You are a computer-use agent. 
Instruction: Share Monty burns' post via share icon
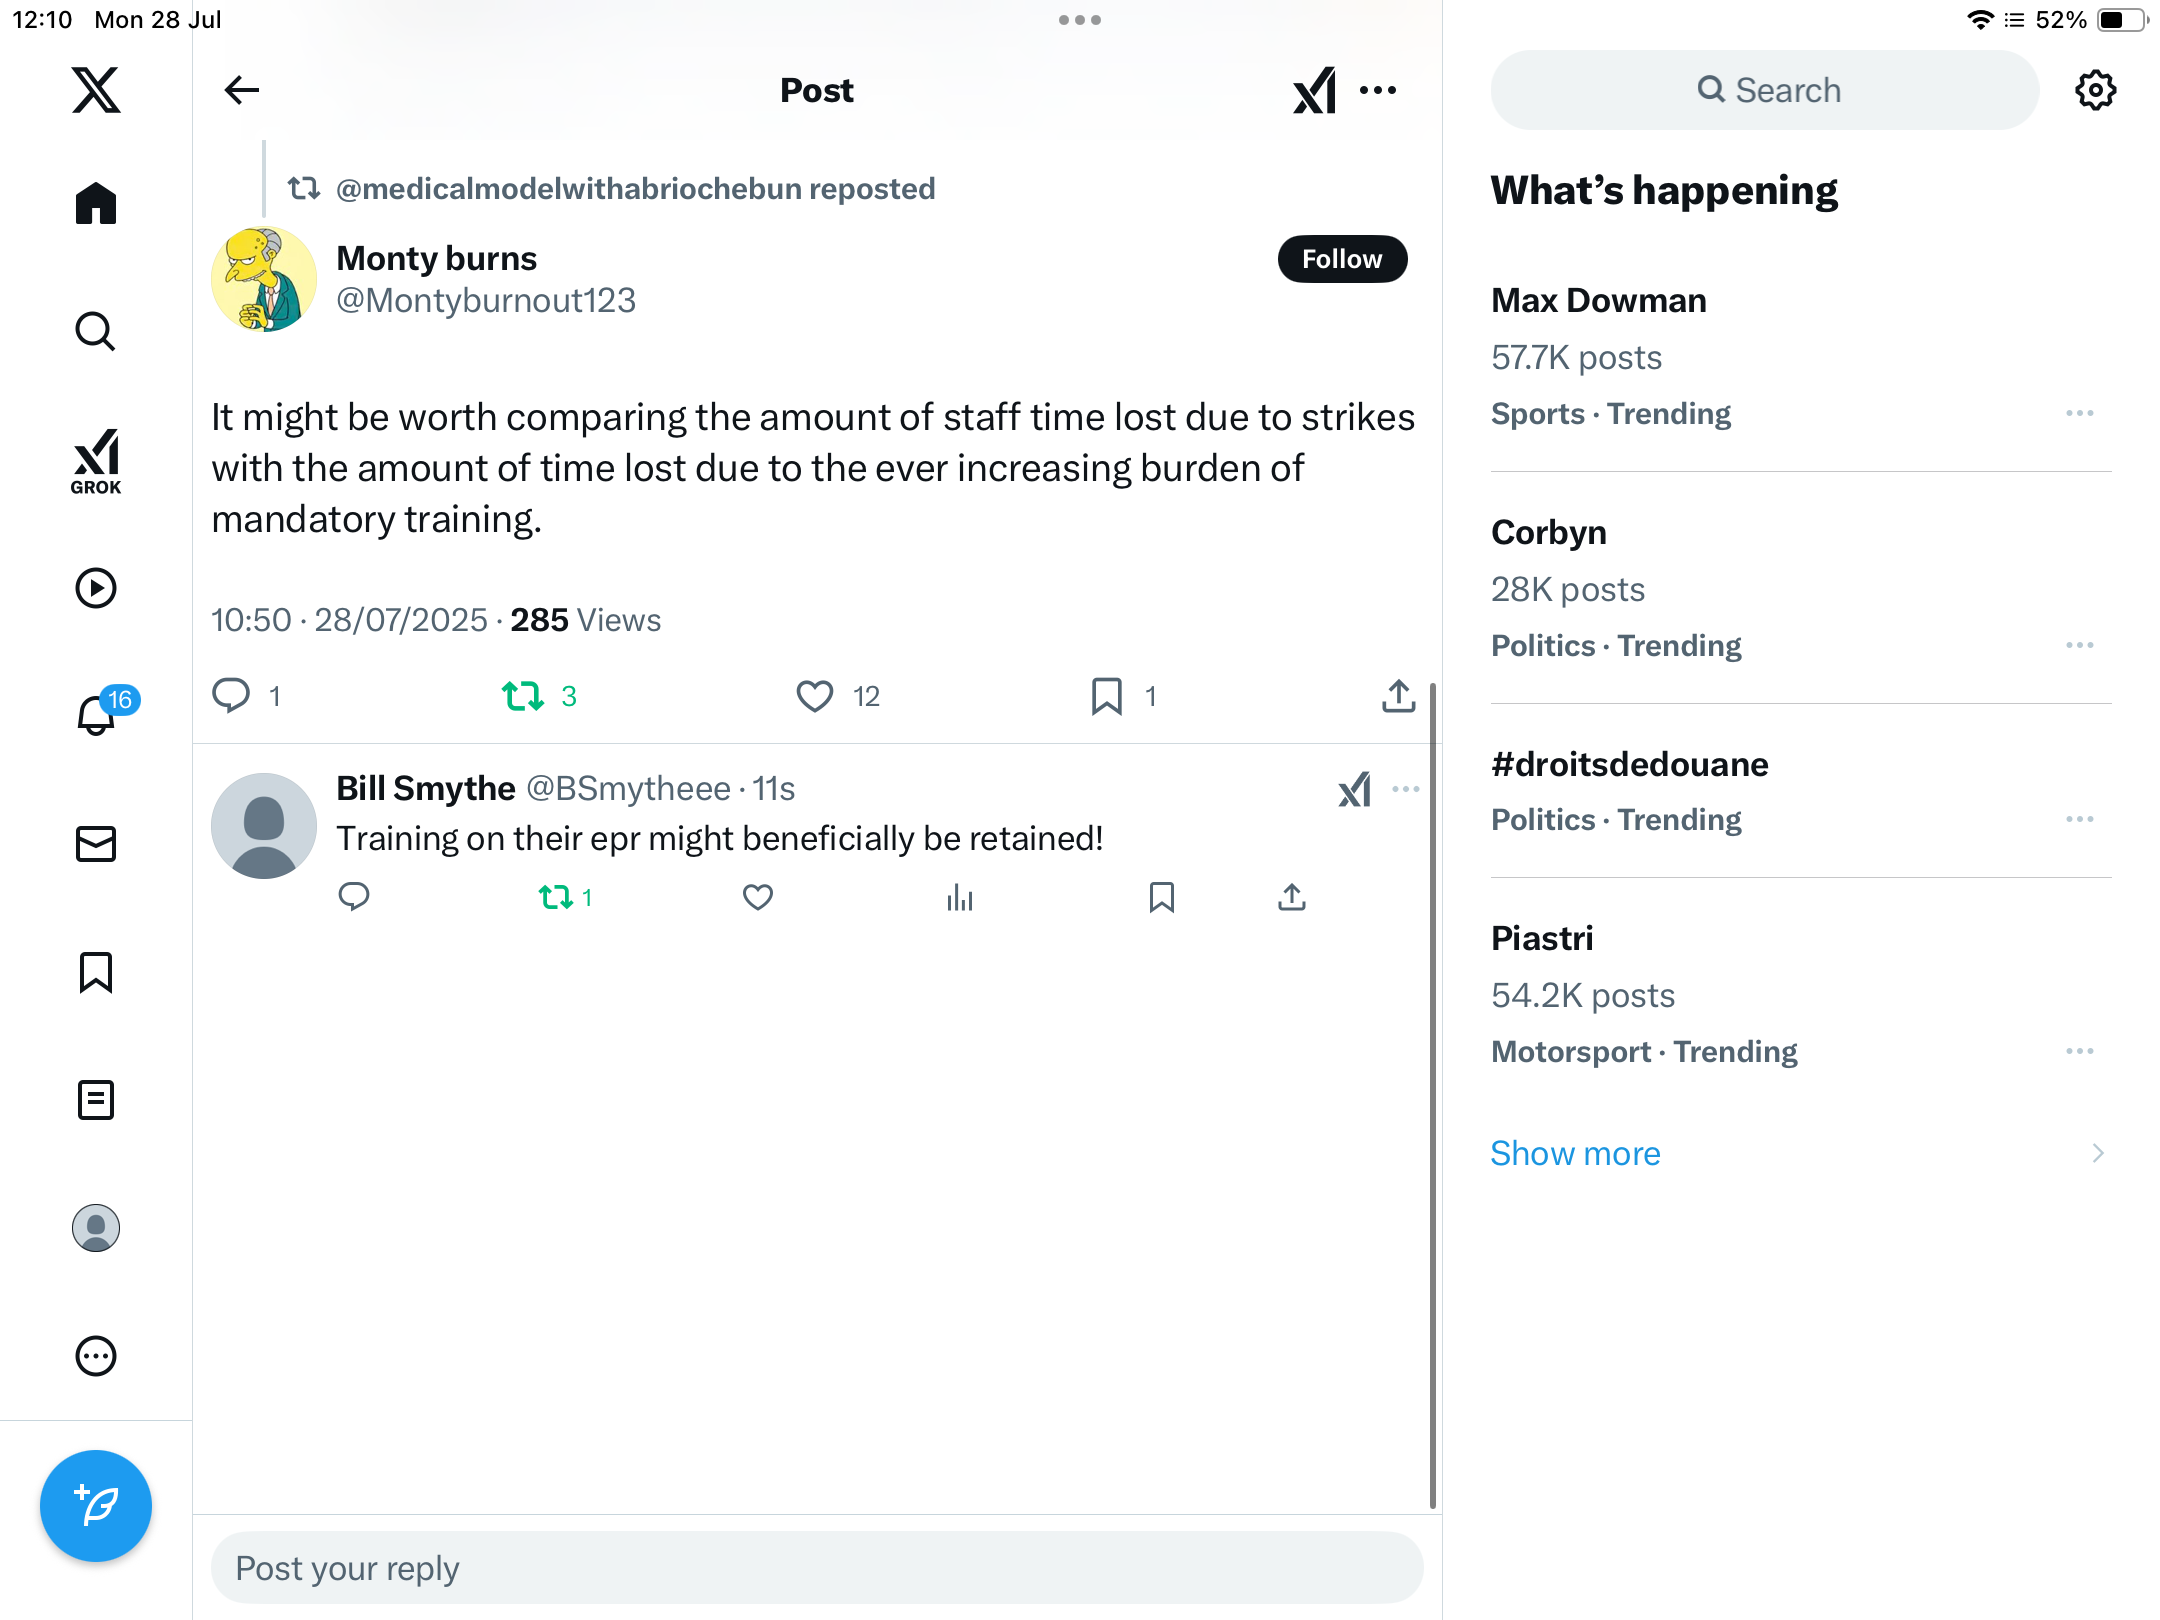[1398, 696]
